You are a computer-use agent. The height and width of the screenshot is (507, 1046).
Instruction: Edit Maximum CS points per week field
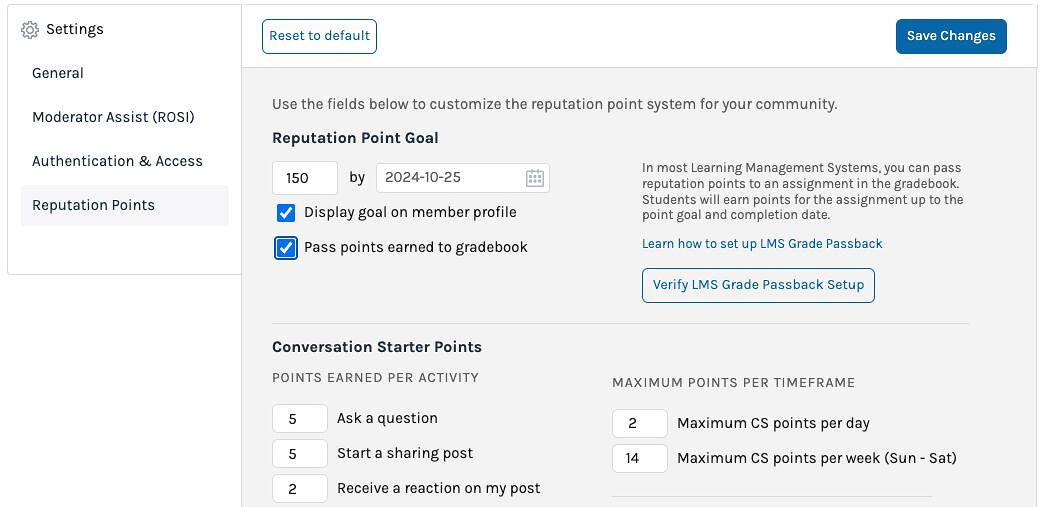639,459
